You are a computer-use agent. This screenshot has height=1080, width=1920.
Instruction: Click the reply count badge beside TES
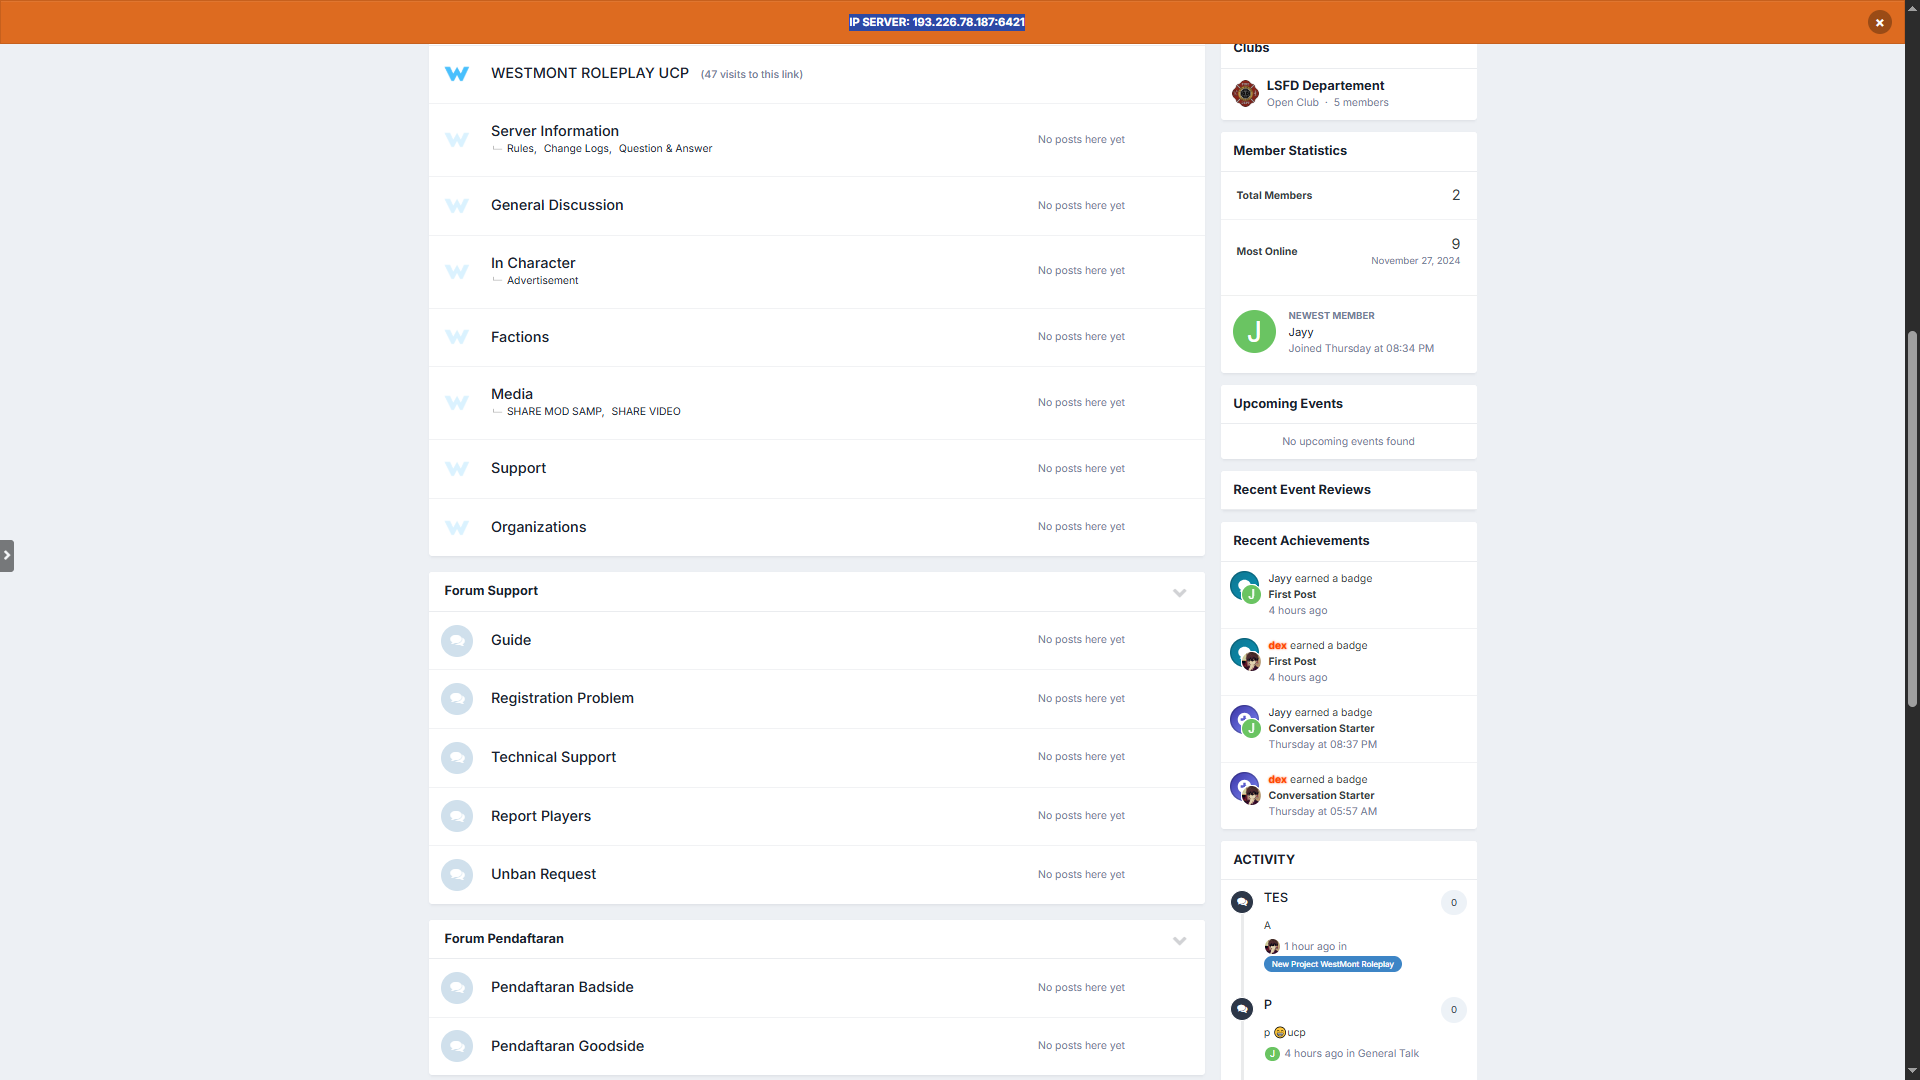pyautogui.click(x=1454, y=903)
